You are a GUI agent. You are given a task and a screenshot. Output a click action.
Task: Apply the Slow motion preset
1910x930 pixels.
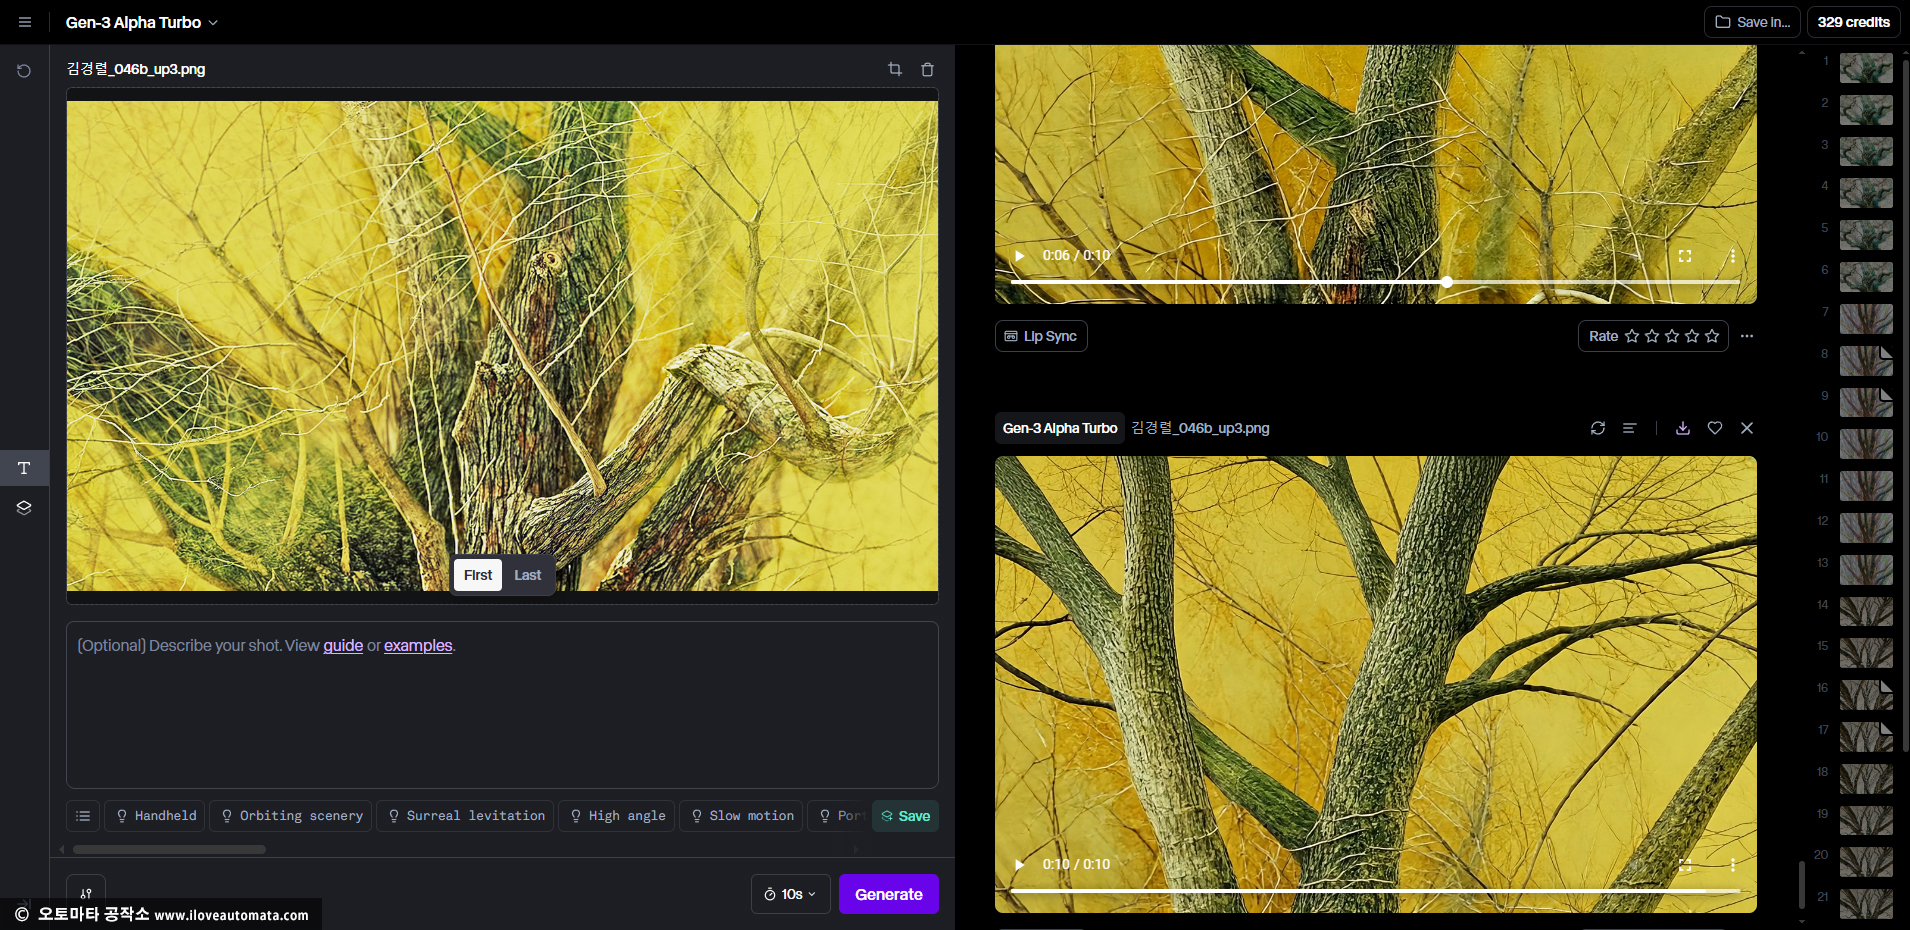click(x=741, y=816)
